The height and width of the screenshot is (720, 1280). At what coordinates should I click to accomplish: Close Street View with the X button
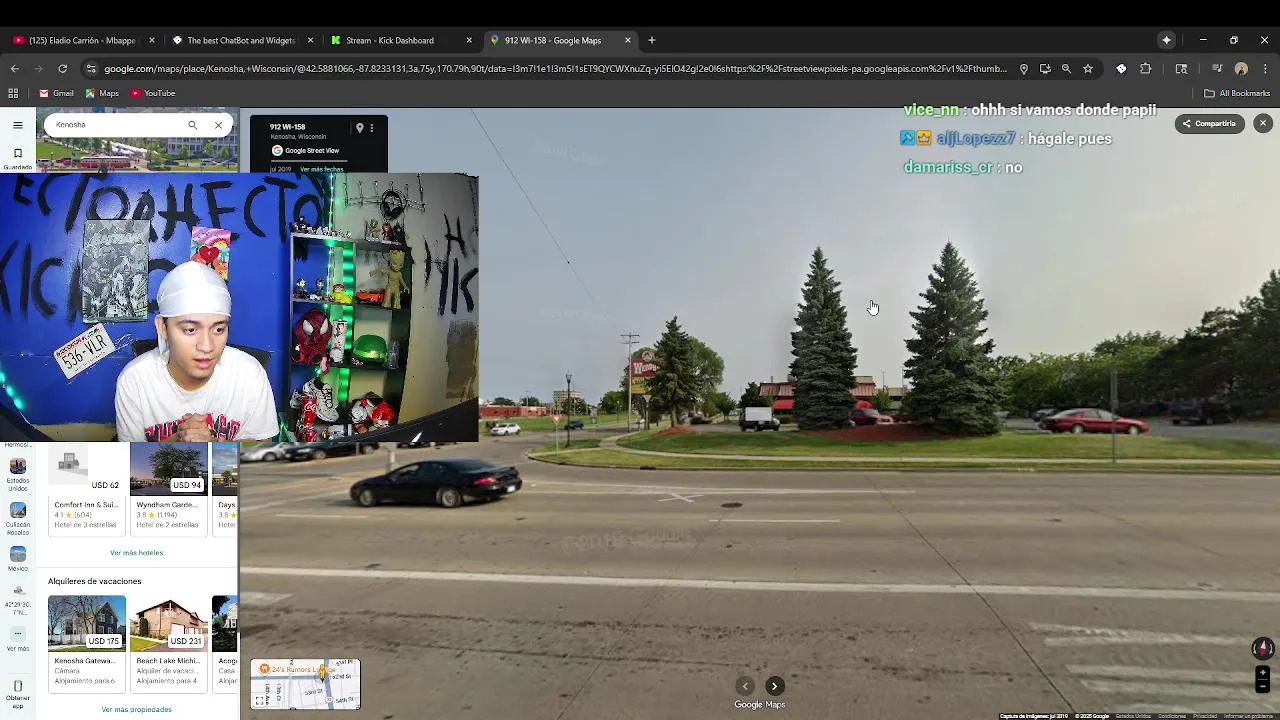(x=1263, y=123)
